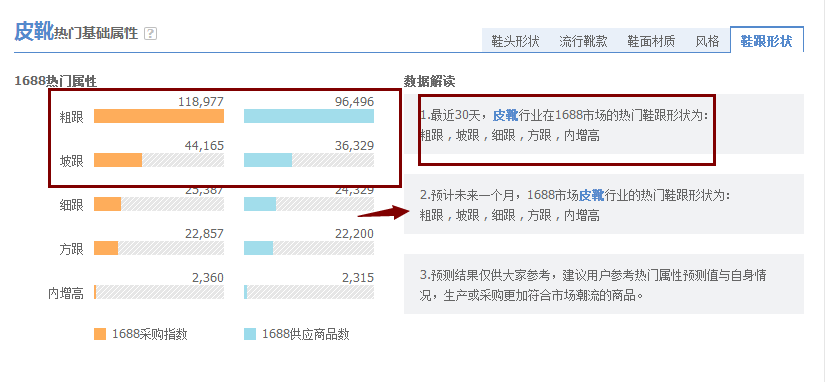
Task: Click the 1688采购指数 legend label
Action: tap(149, 334)
